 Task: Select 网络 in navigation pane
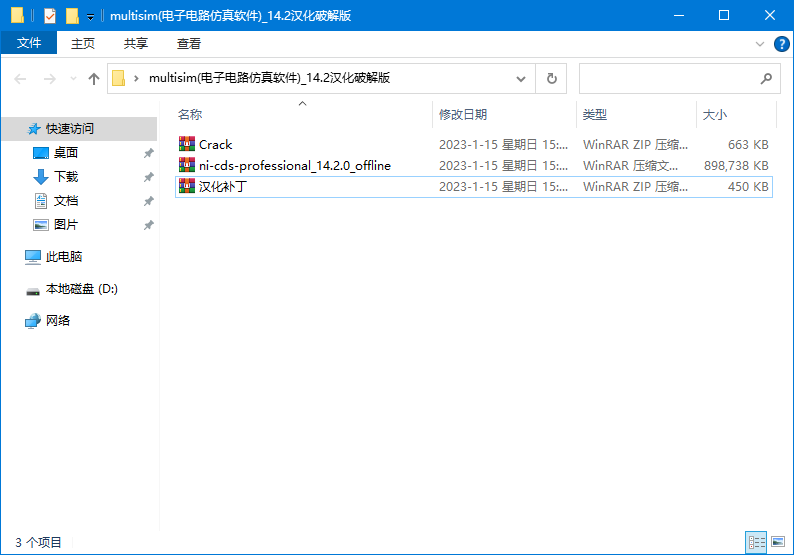(58, 321)
